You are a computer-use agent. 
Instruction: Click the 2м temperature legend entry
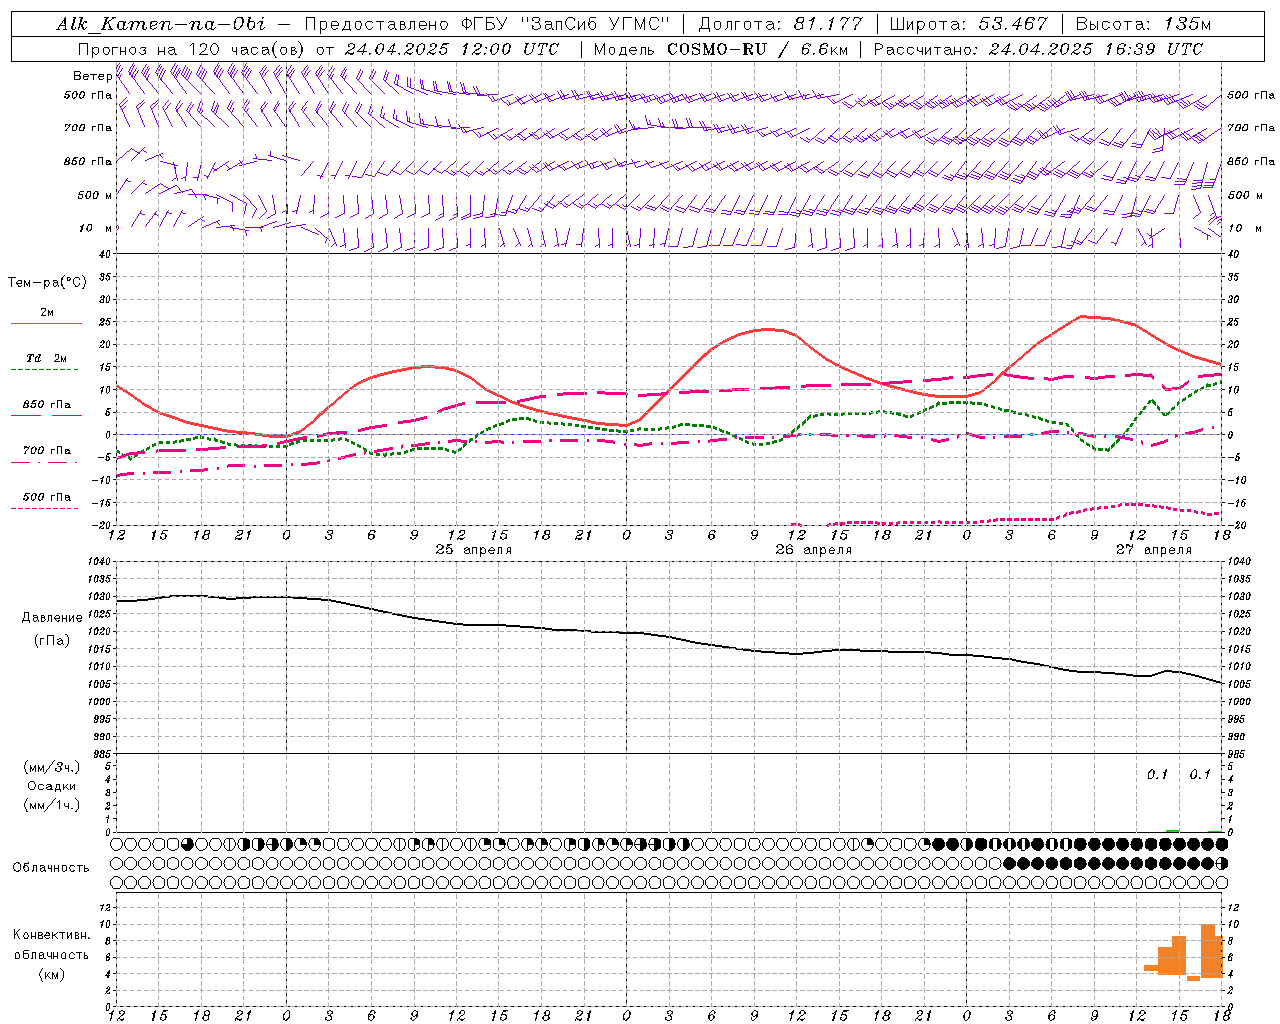pyautogui.click(x=47, y=312)
